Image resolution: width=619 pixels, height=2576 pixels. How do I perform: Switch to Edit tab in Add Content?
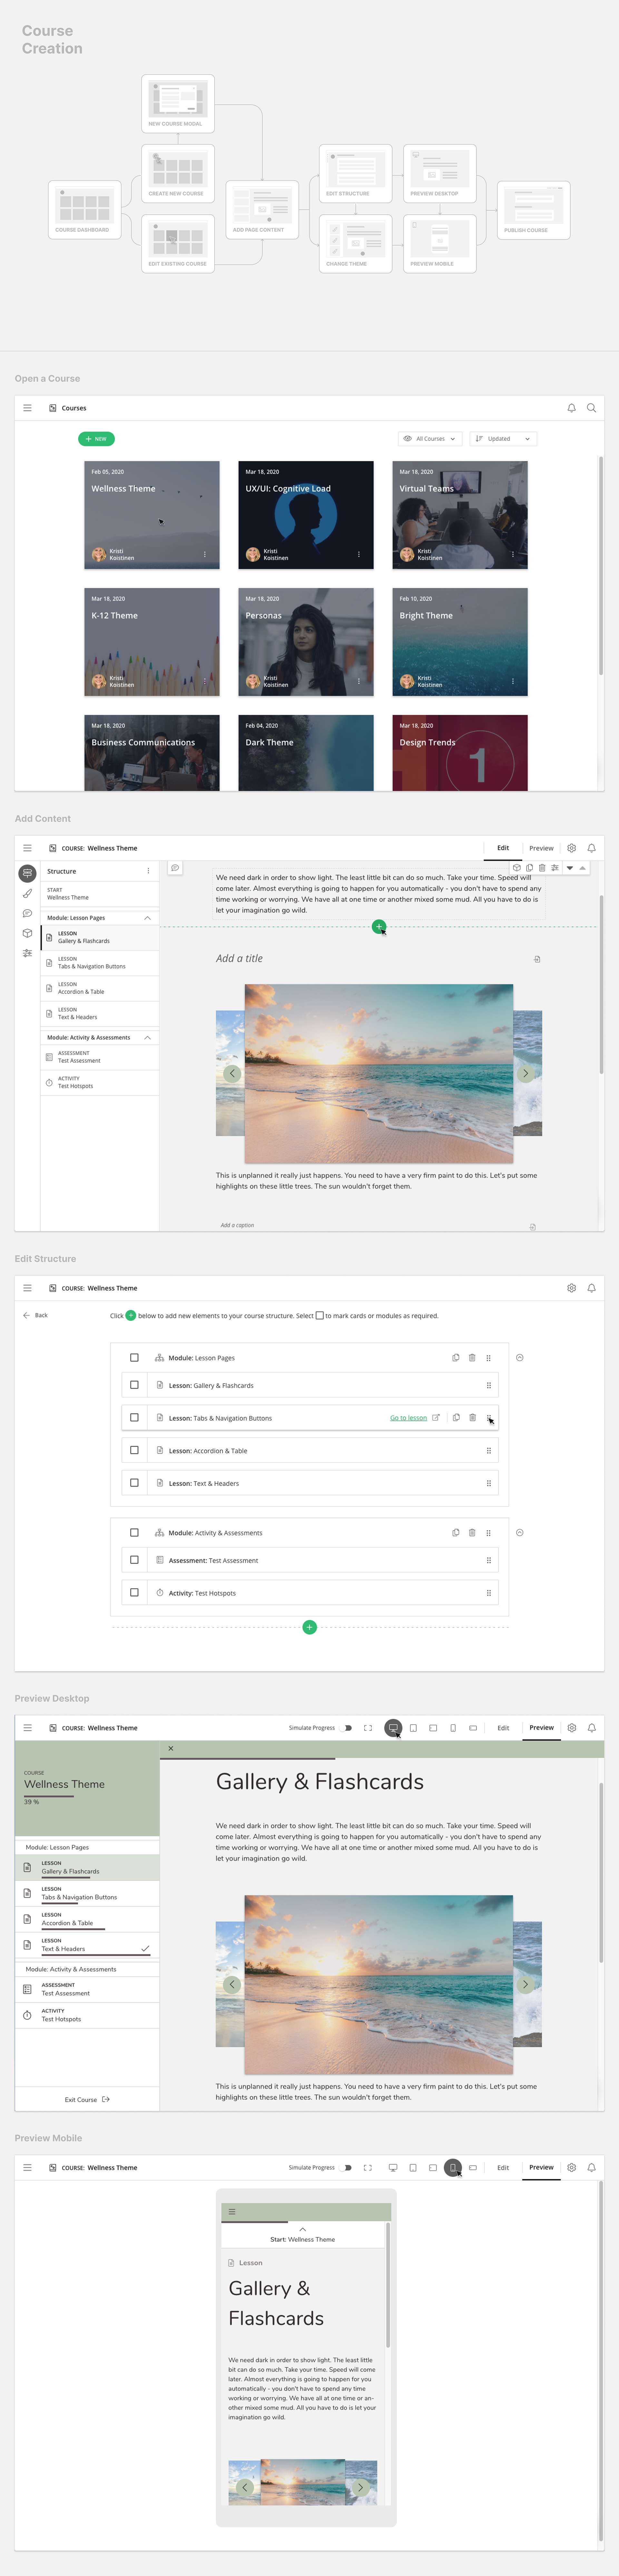[x=503, y=848]
